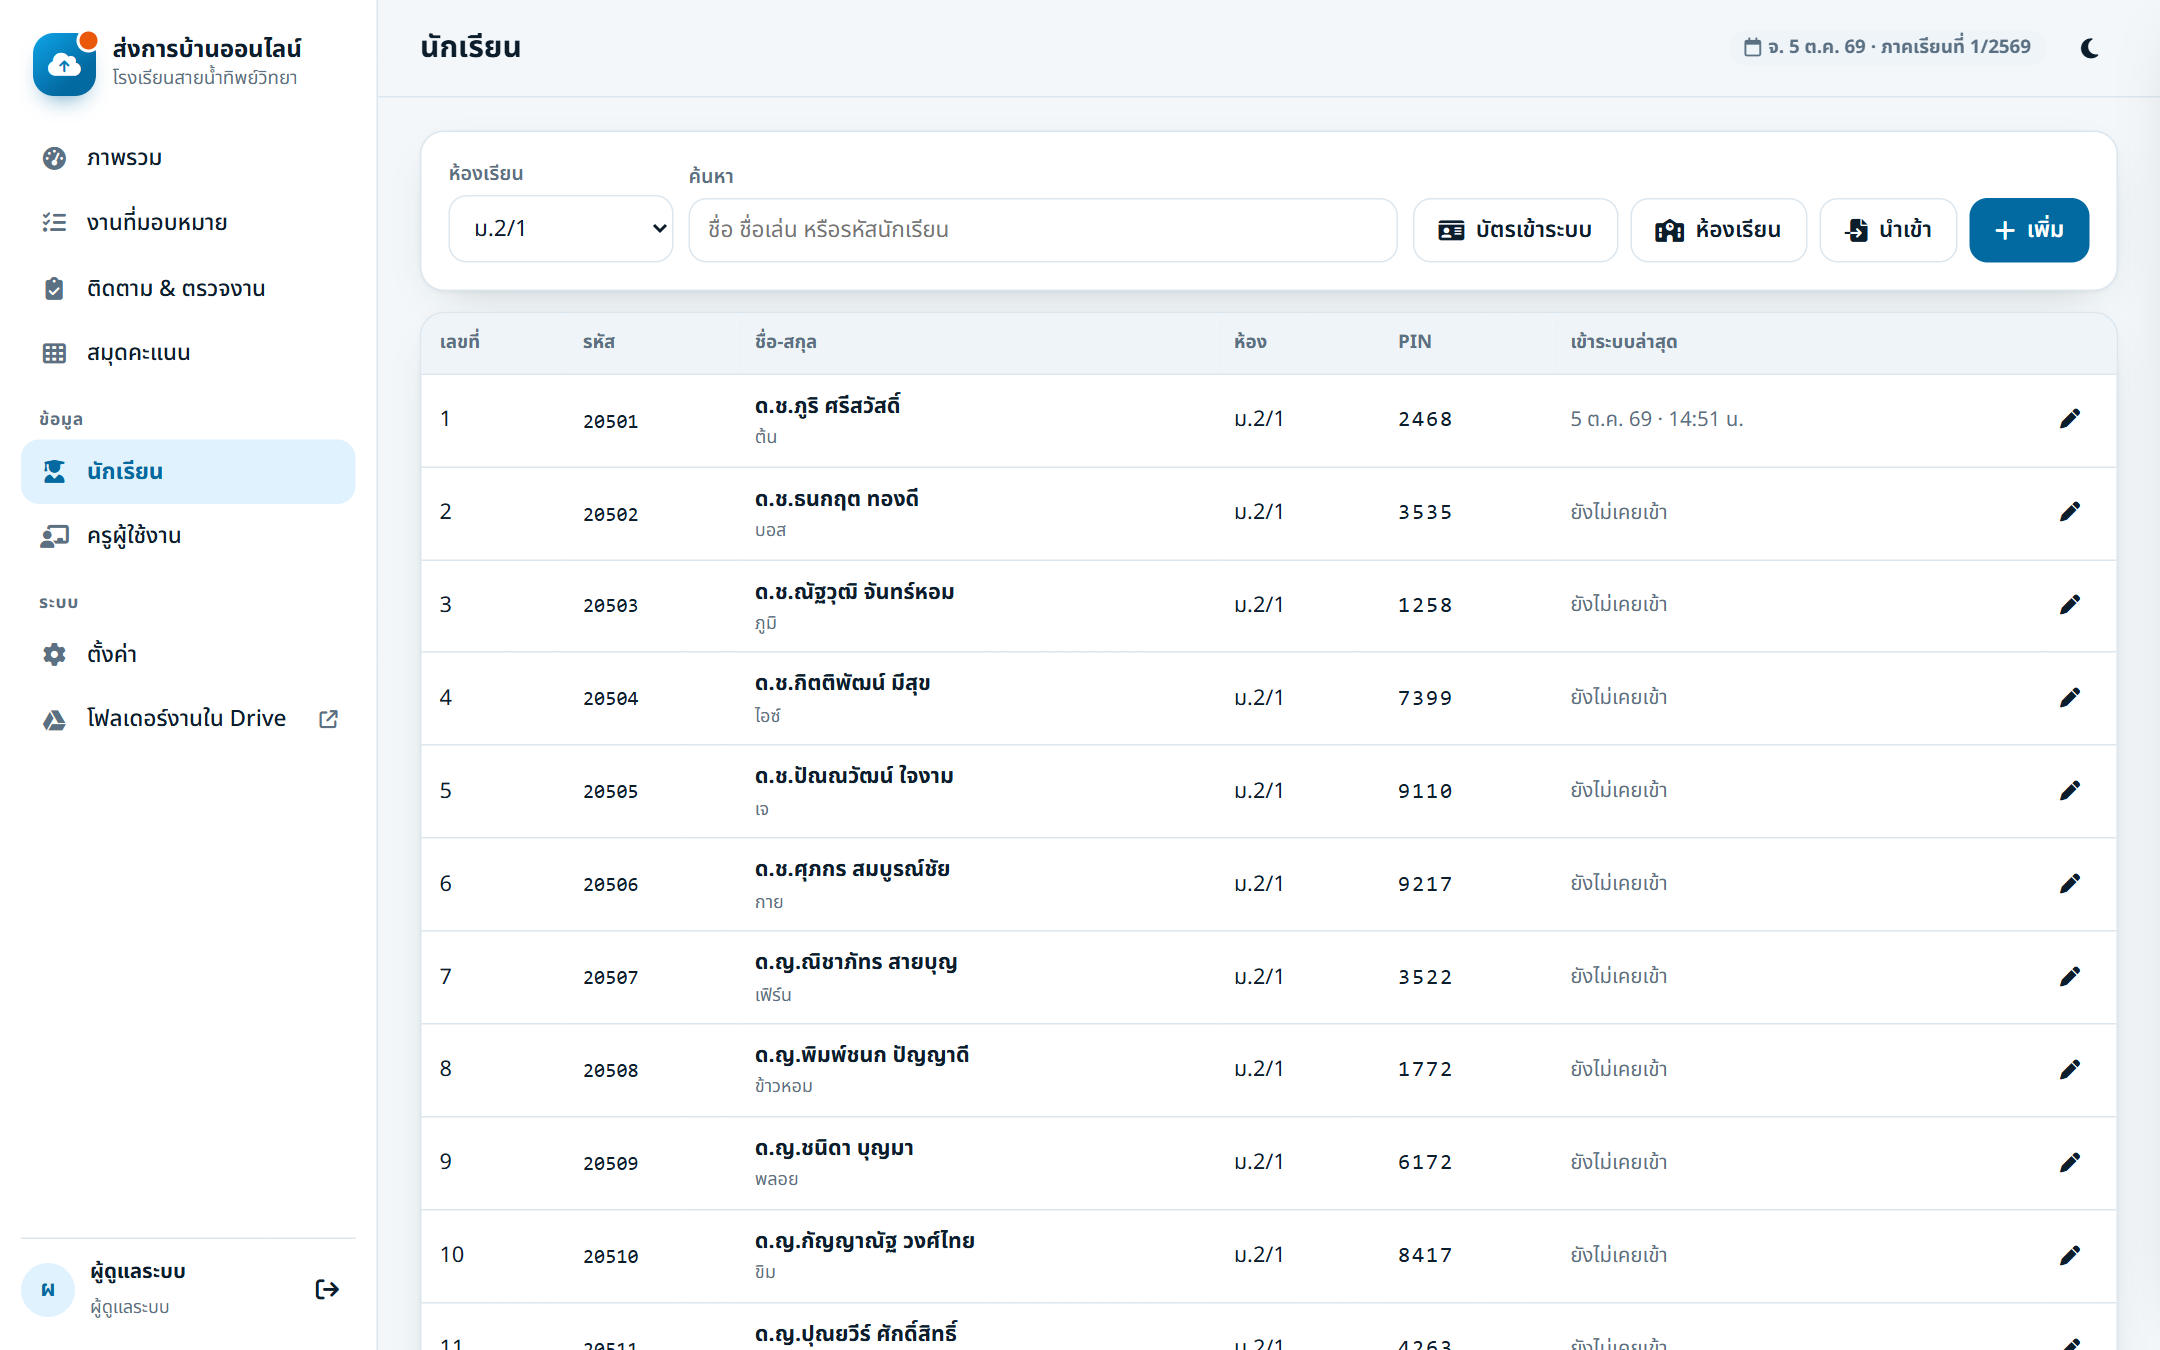Edit student 20501 pencil icon
This screenshot has width=2160, height=1350.
coord(2069,419)
